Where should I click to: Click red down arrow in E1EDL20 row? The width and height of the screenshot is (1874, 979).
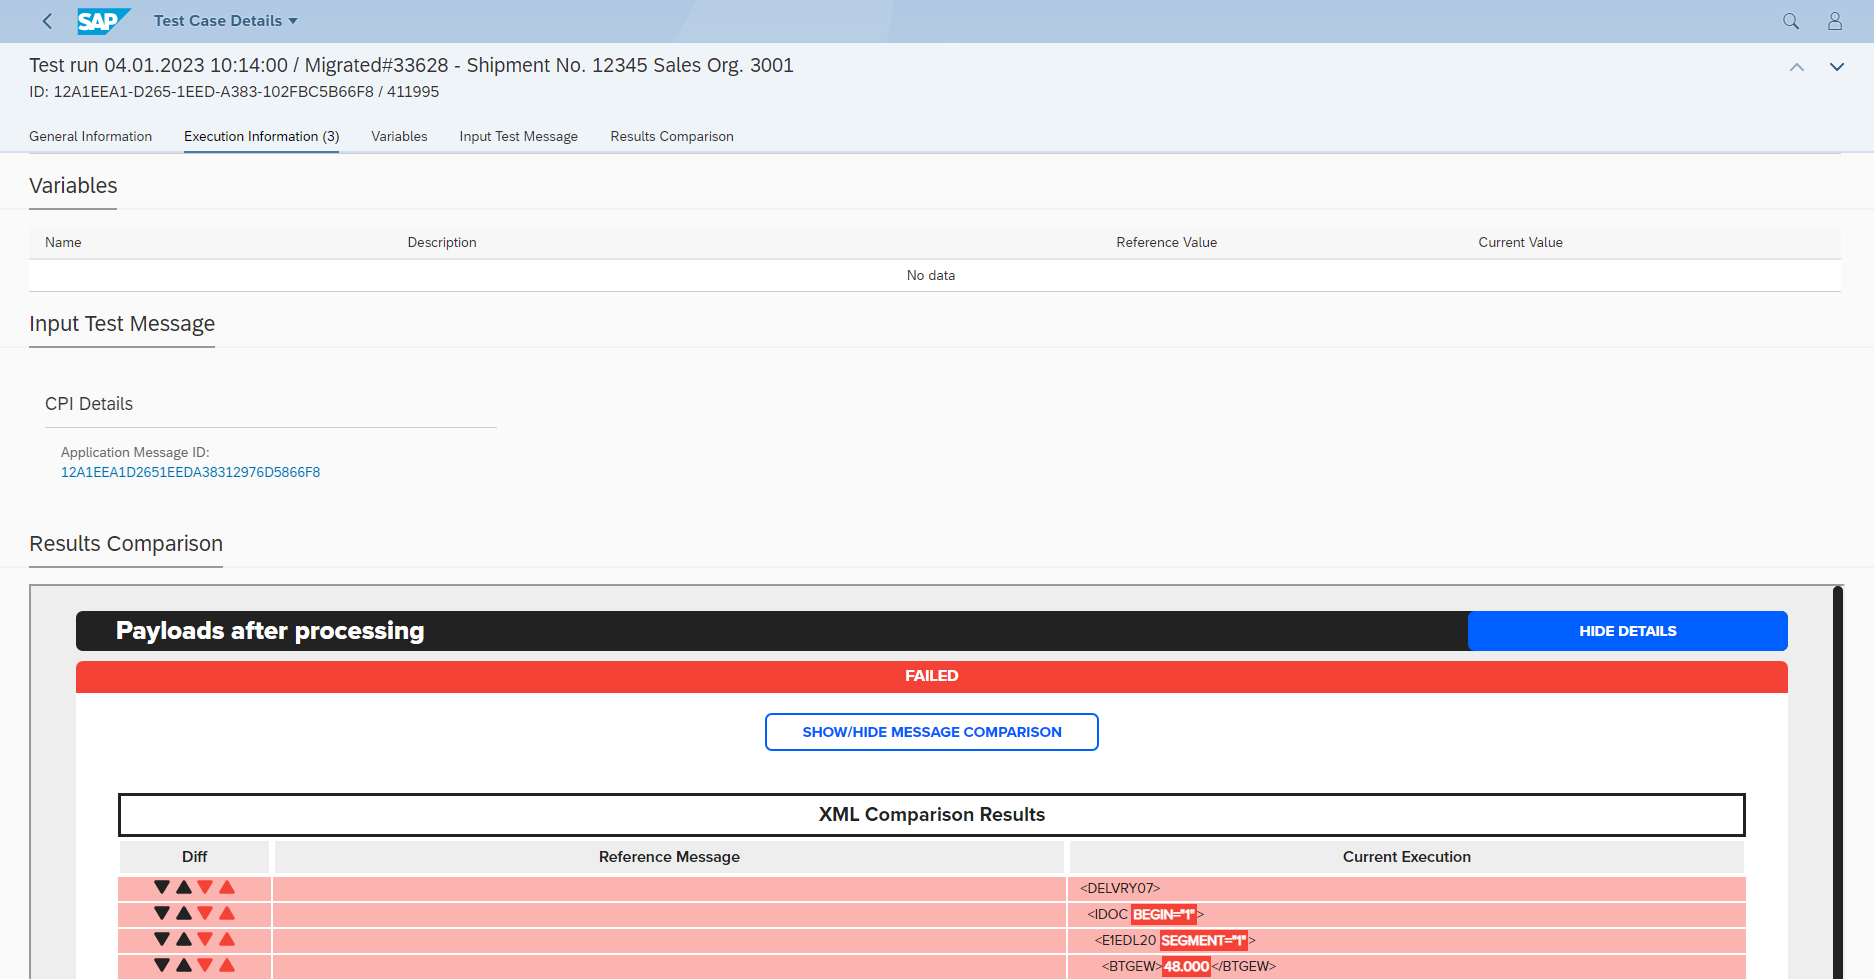tap(205, 939)
